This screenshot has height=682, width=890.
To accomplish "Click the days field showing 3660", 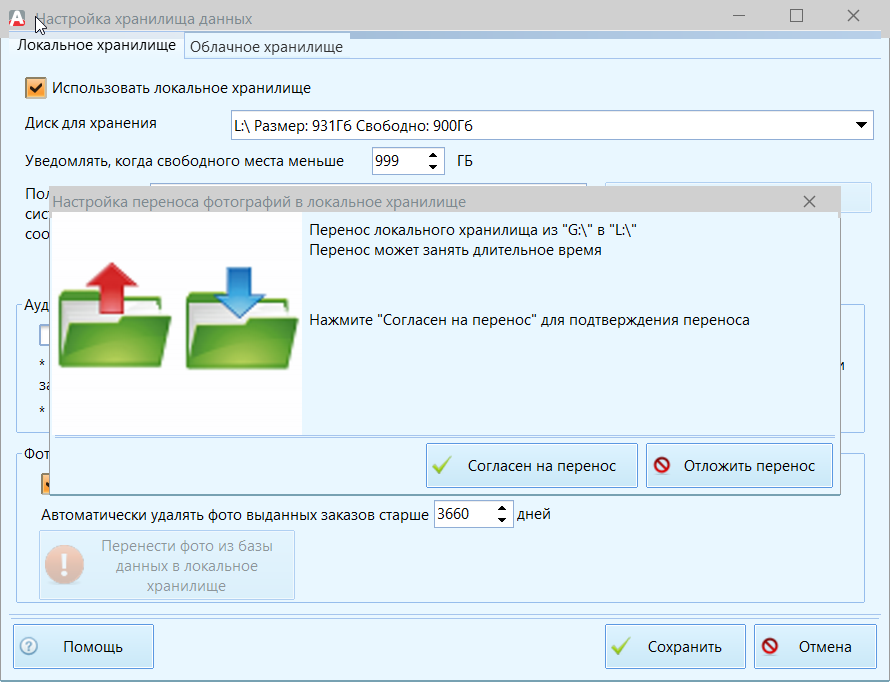I will [x=464, y=514].
